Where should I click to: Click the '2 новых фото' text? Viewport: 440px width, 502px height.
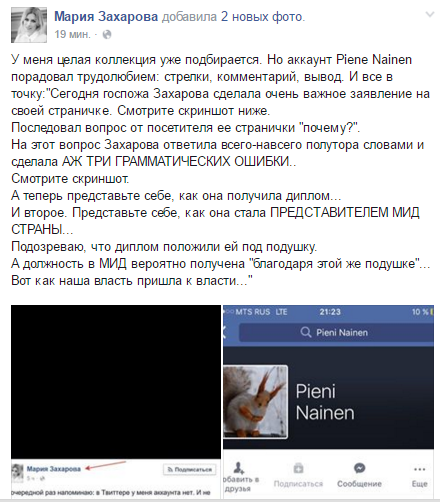pos(263,16)
